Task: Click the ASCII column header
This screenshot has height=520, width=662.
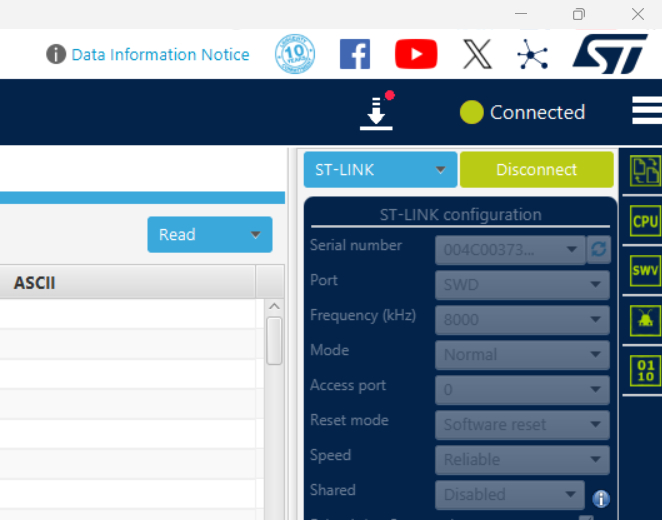Action: click(x=128, y=282)
